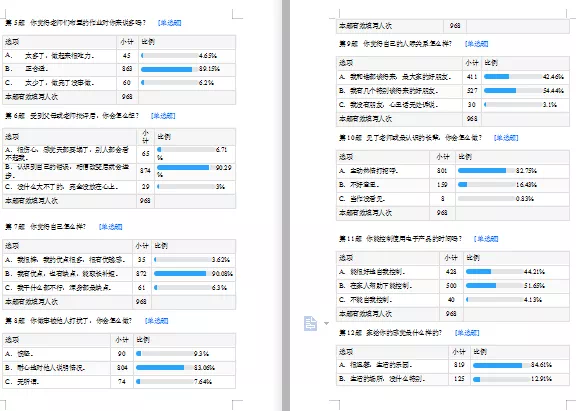Select the percentage "7.64%"

pos(203,382)
